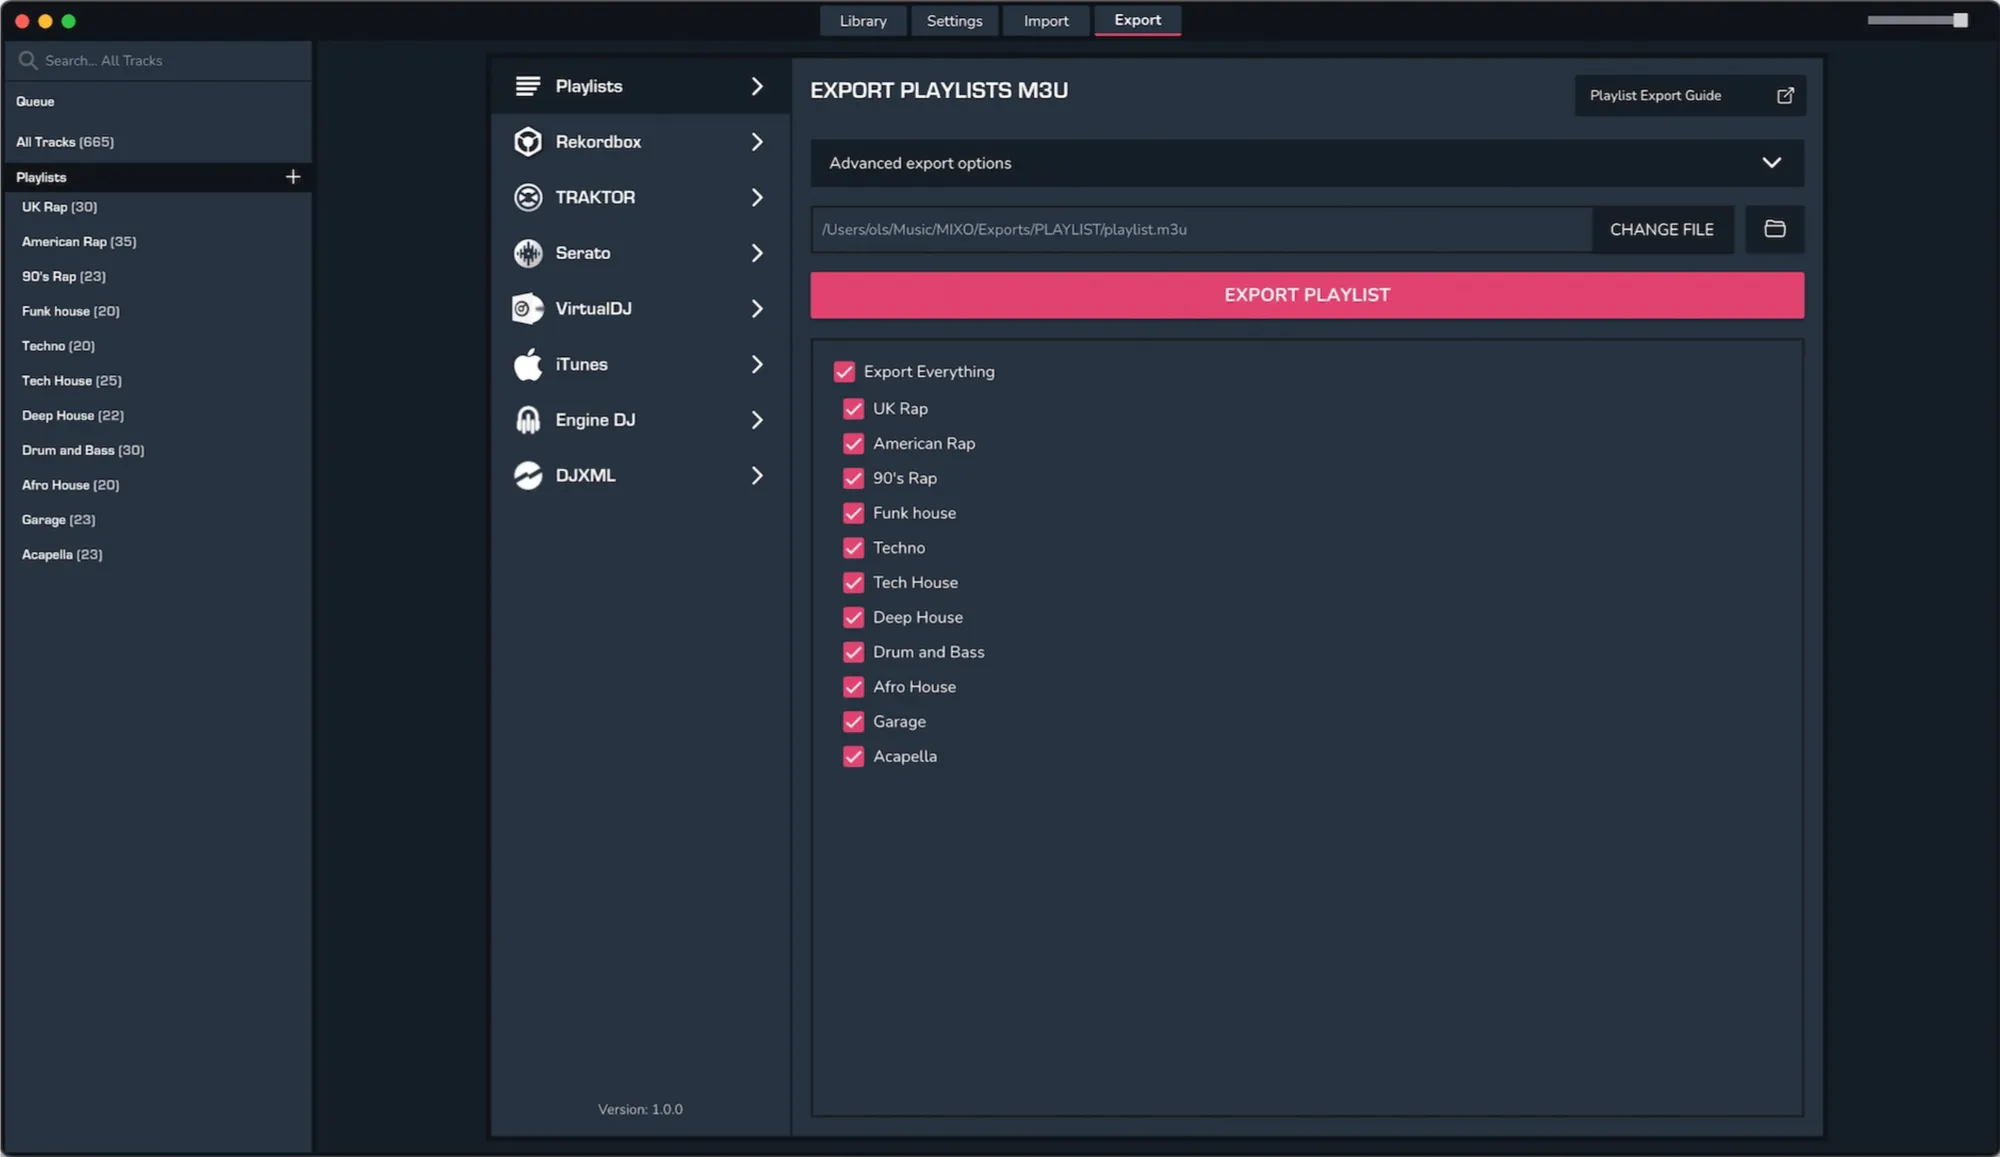
Task: Disable the Techno playlist export checkbox
Action: pyautogui.click(x=853, y=548)
